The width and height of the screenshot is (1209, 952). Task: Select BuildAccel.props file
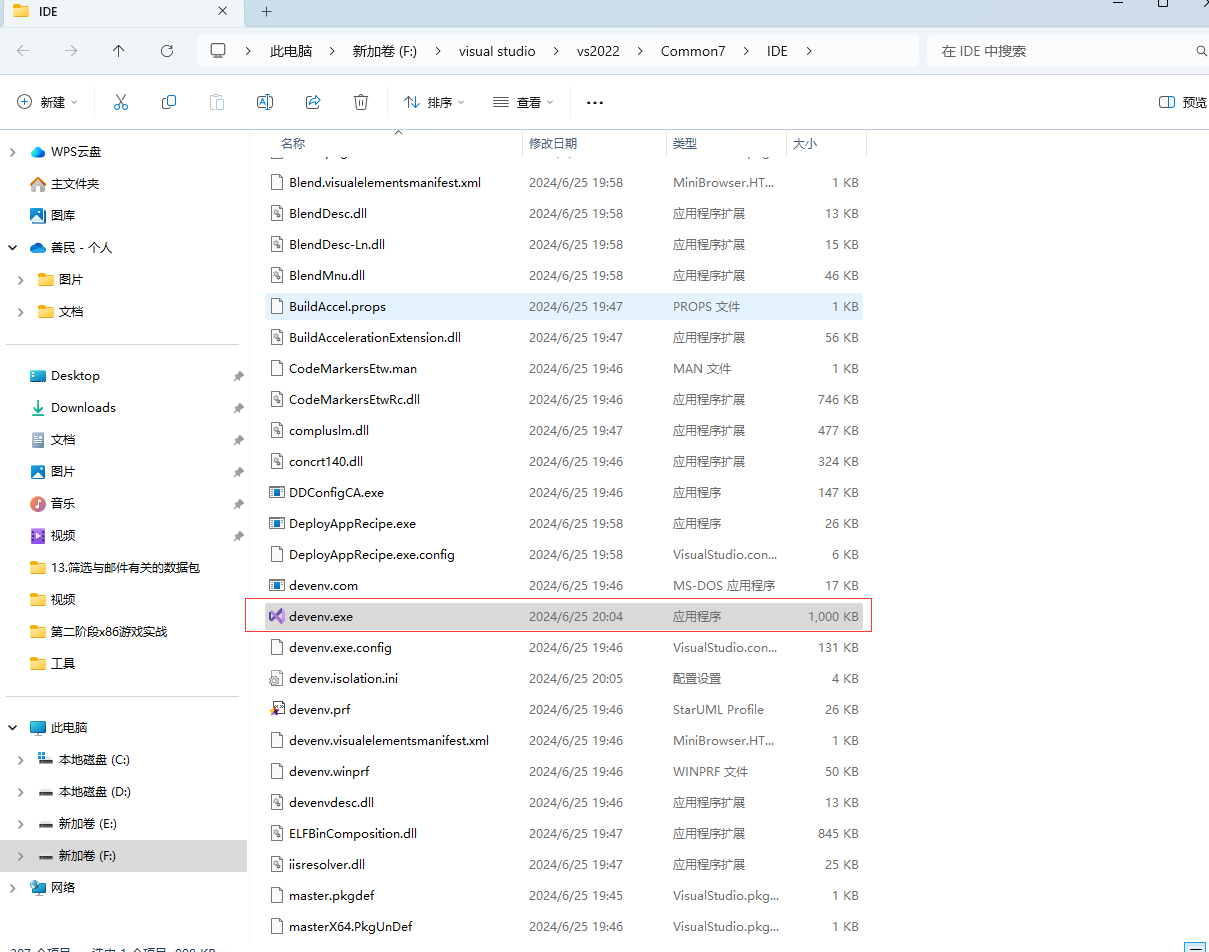(564, 306)
